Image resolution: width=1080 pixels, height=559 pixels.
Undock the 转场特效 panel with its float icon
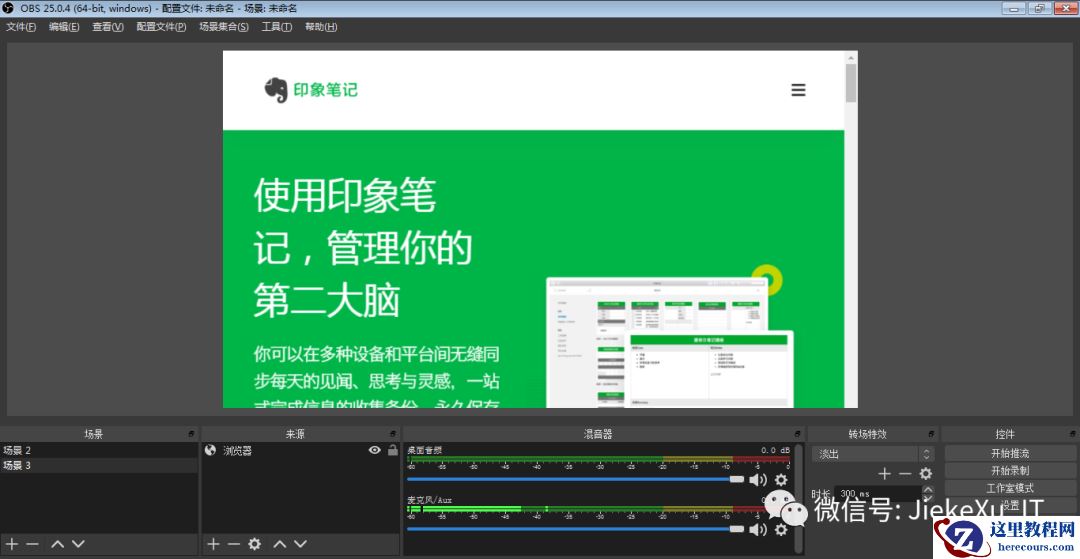pos(931,434)
